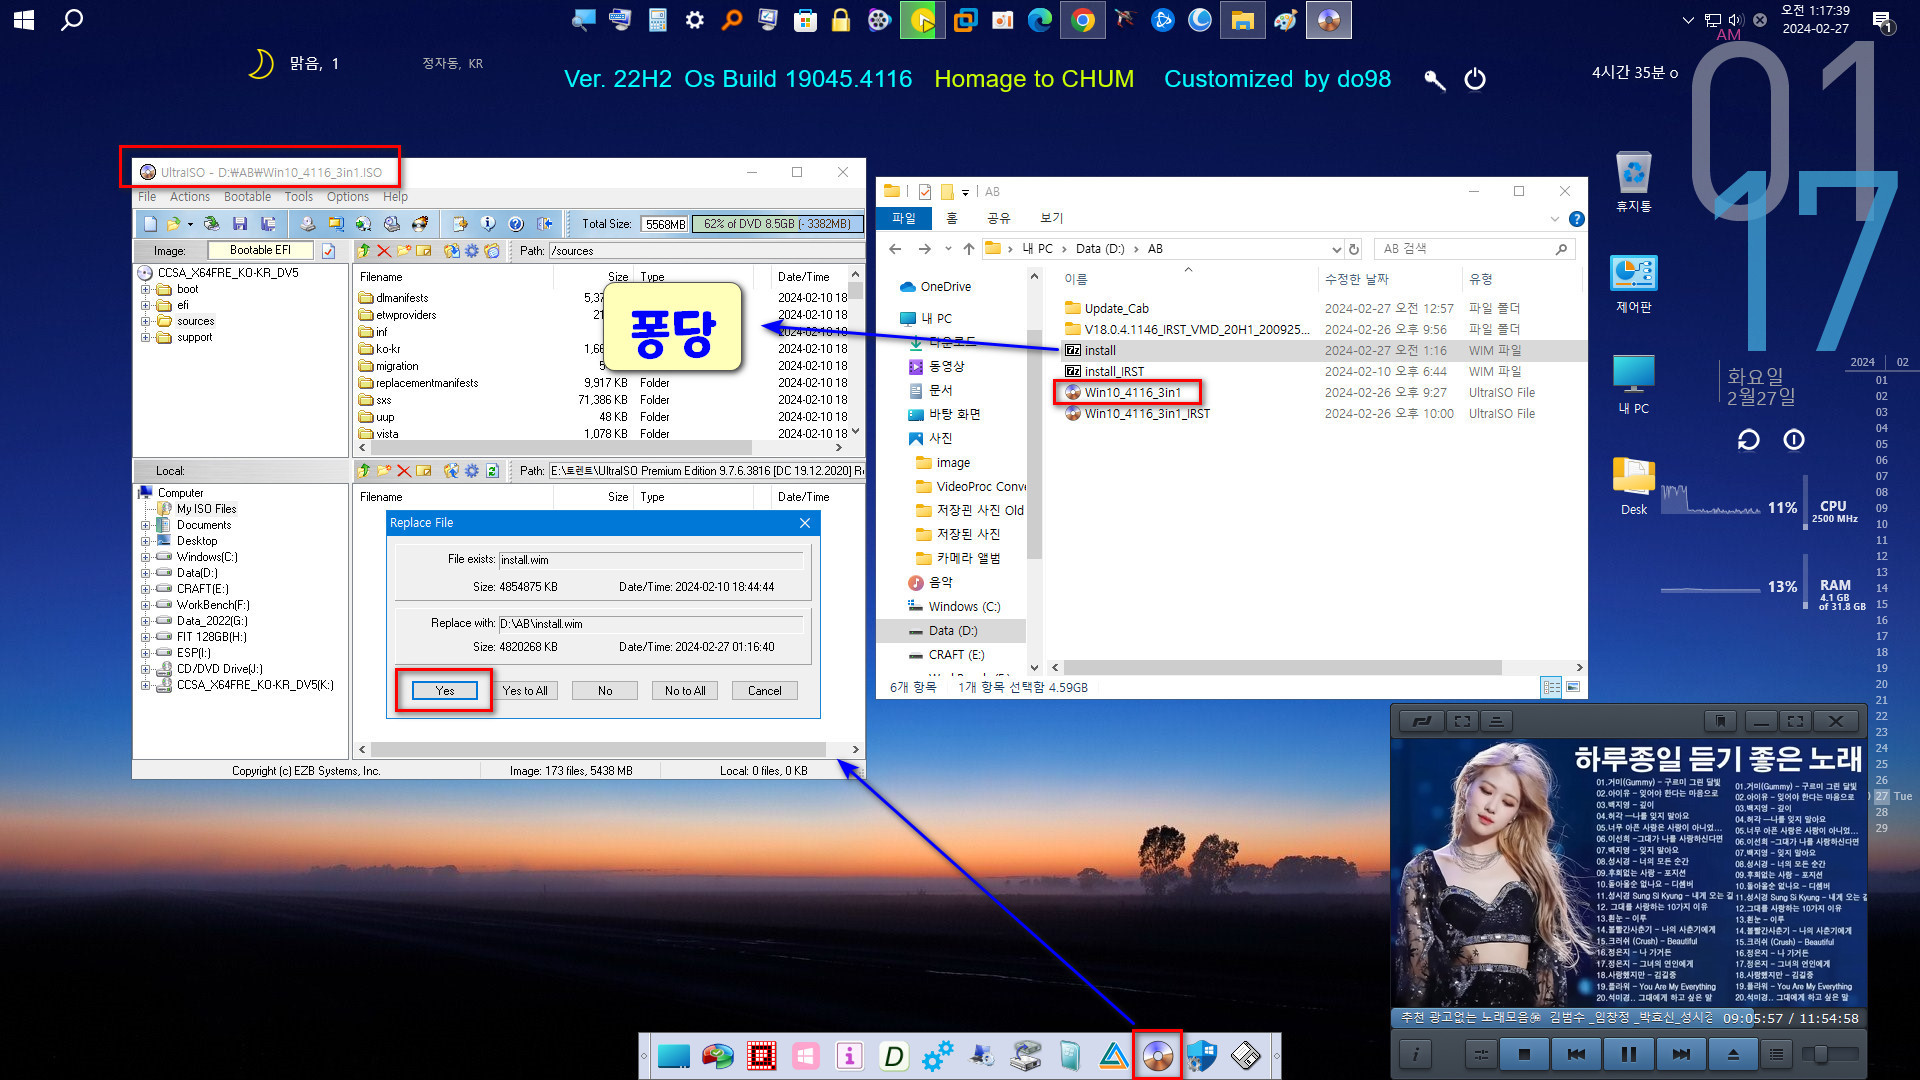Open equalizer/control settings in media player

click(1480, 1054)
